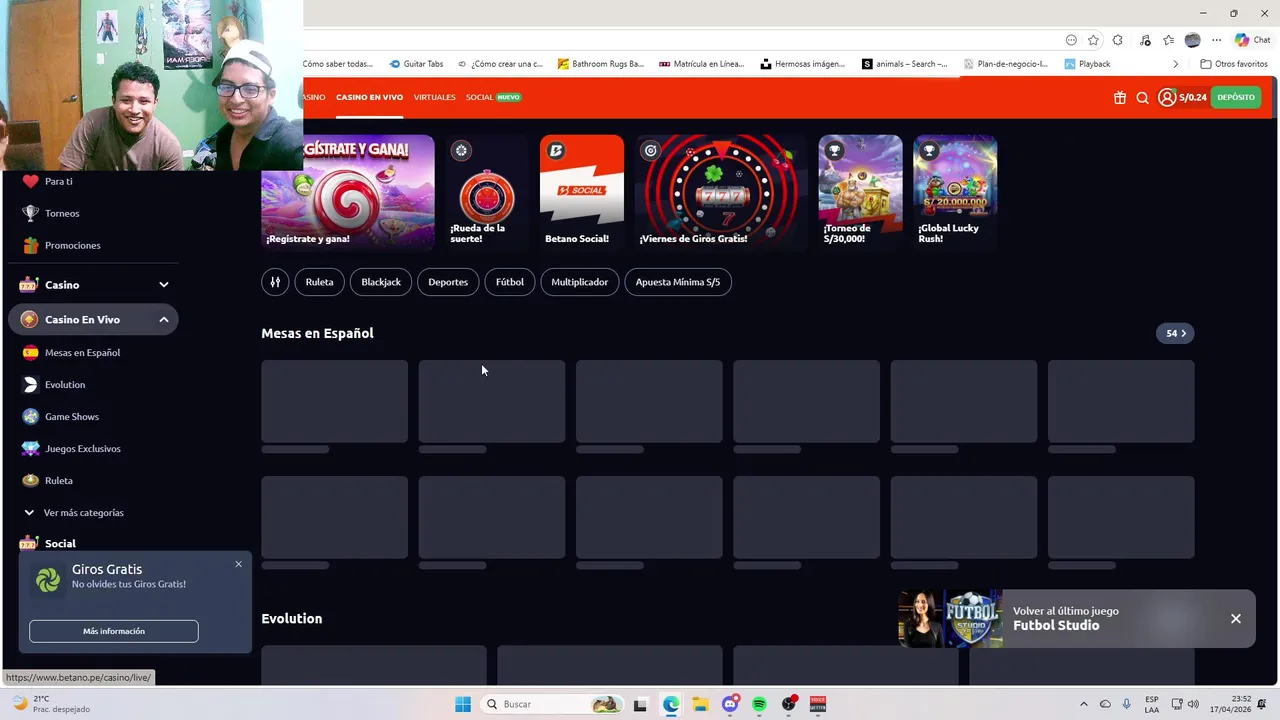The image size is (1280, 720).
Task: Filter games by Ruleta chip
Action: (319, 282)
